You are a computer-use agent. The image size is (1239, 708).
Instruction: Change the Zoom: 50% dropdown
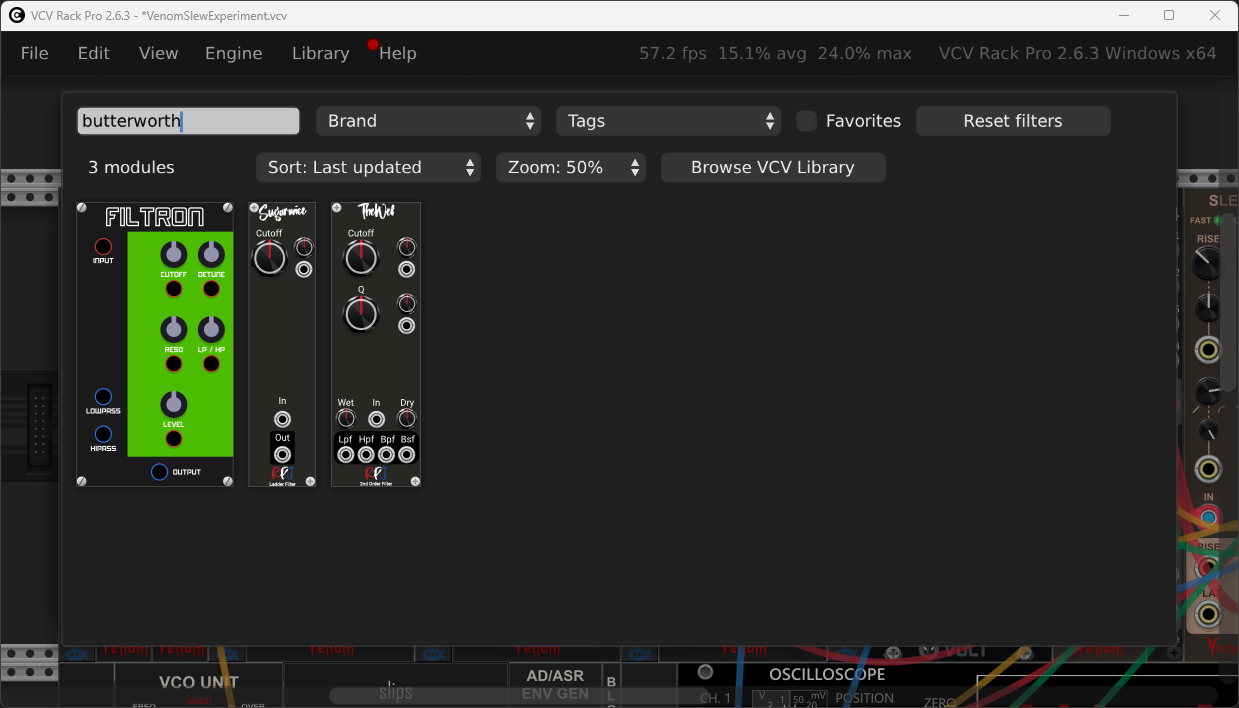(x=571, y=168)
